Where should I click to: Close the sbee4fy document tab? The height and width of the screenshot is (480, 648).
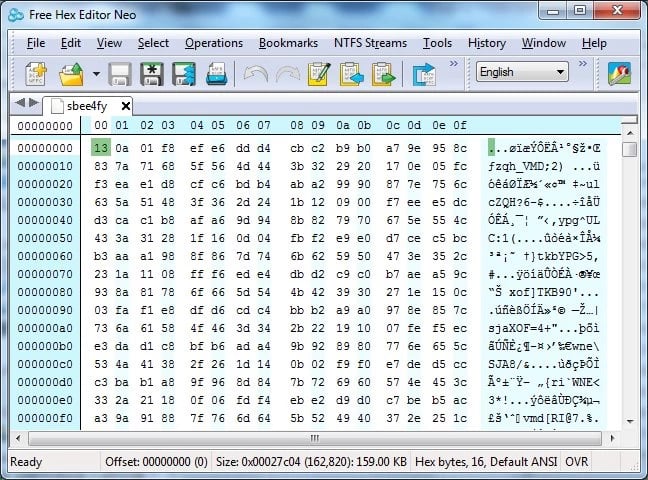(x=125, y=105)
